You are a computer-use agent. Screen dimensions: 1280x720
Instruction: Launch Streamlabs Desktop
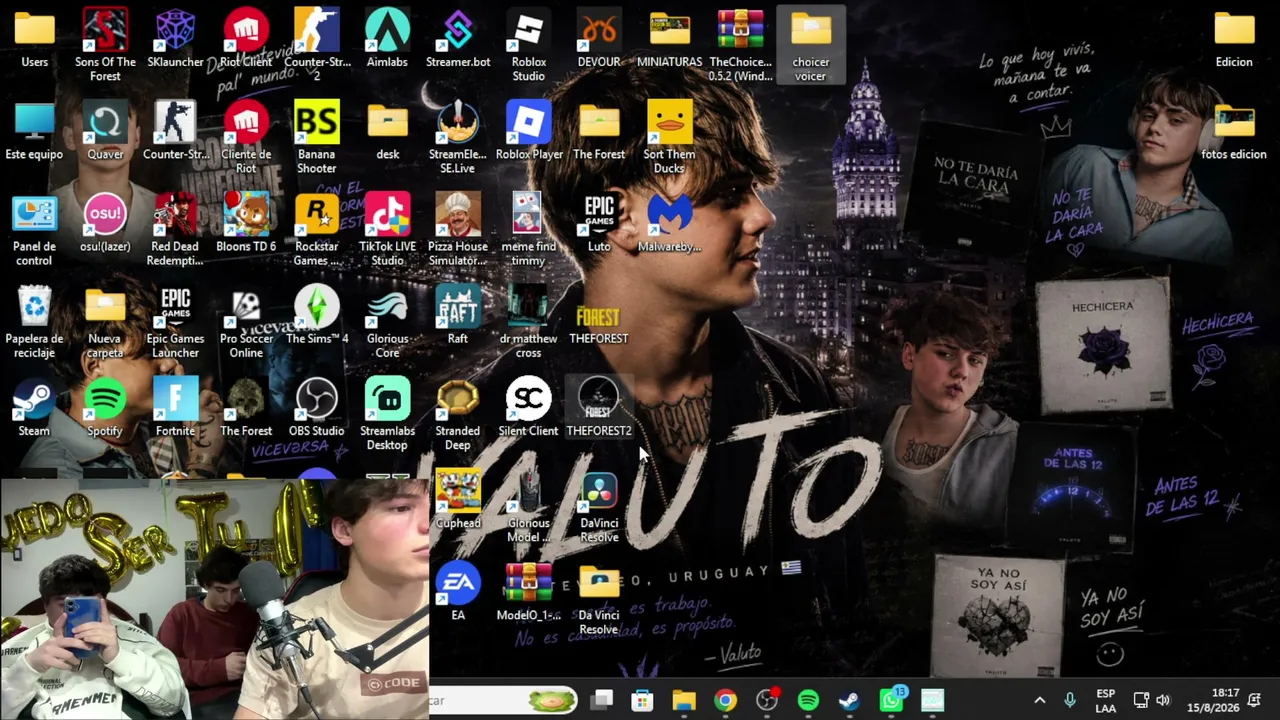click(387, 413)
